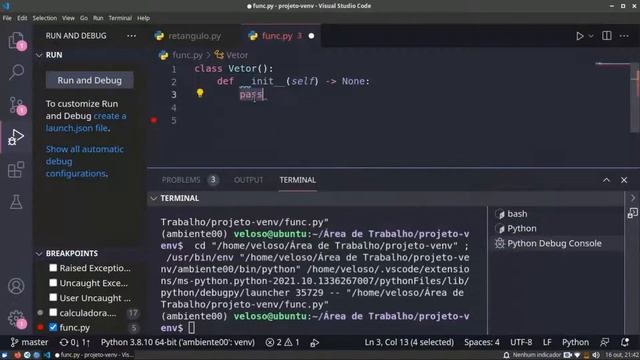640x360 pixels.
Task: Click the volume icon in system tray
Action: [x=596, y=355]
